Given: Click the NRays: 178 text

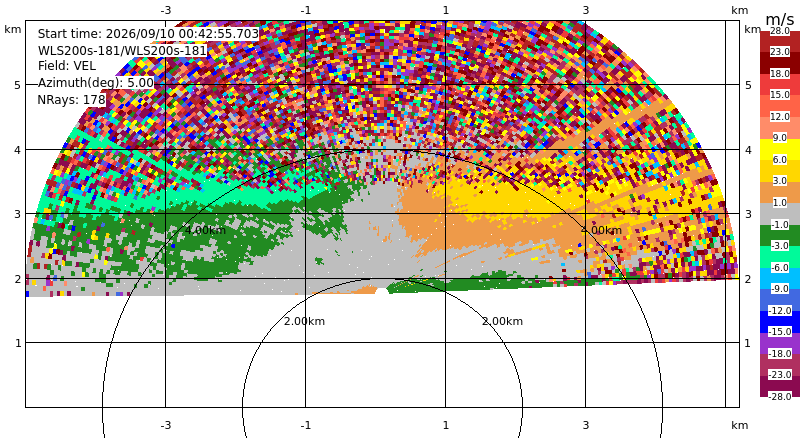Looking at the screenshot, I should 71,99.
